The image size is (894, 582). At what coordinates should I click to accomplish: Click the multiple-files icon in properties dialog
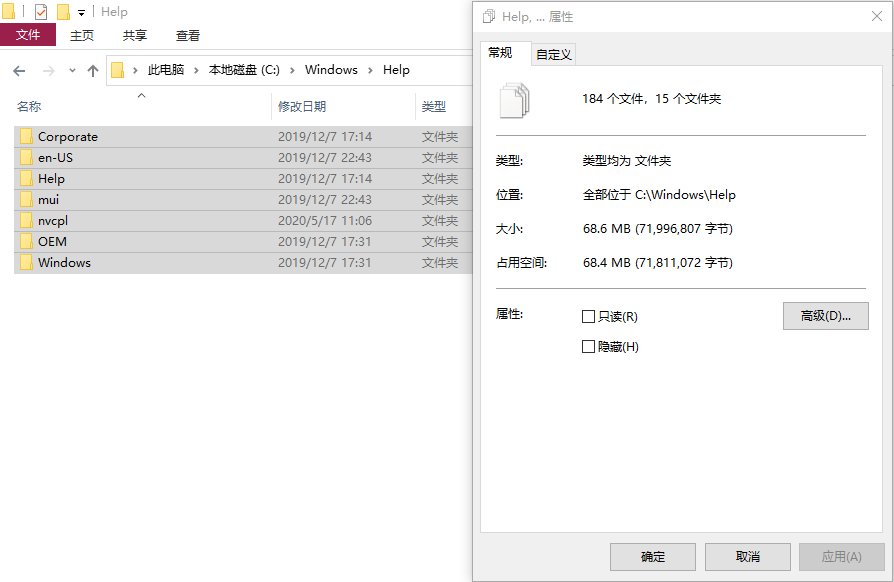coord(515,100)
